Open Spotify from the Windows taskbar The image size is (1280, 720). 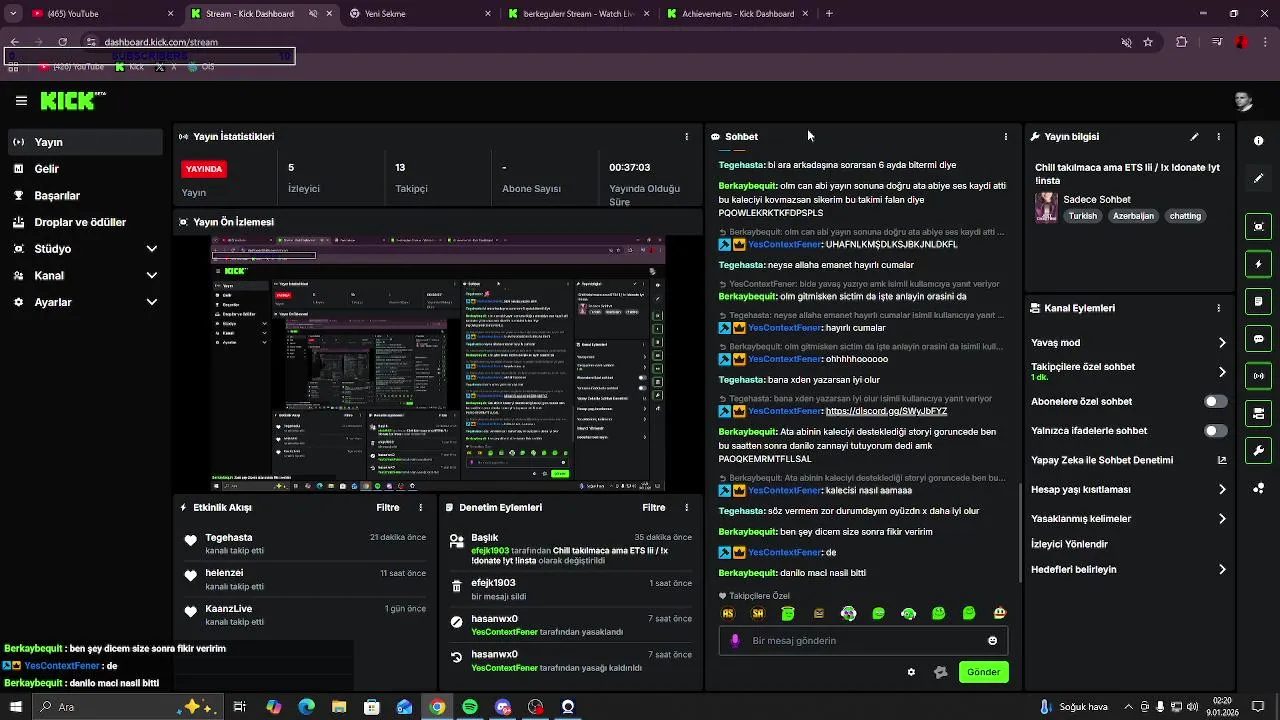point(470,707)
